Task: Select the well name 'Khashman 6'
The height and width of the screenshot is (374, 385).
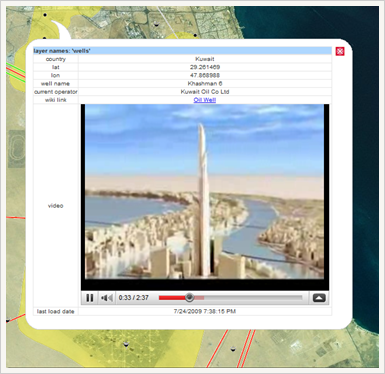Action: coord(205,83)
